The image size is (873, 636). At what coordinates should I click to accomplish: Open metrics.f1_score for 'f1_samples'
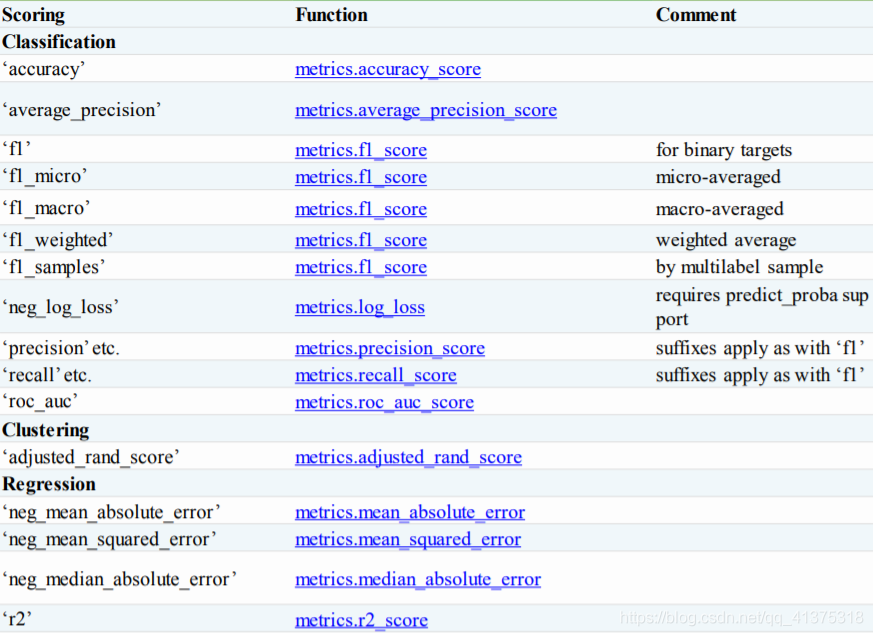point(361,267)
